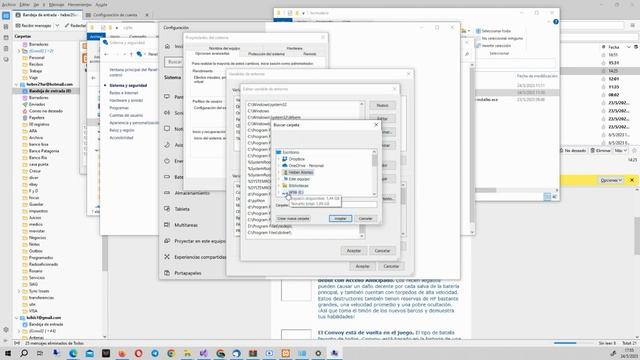Close the Configuración de cuenta tab

point(147,15)
